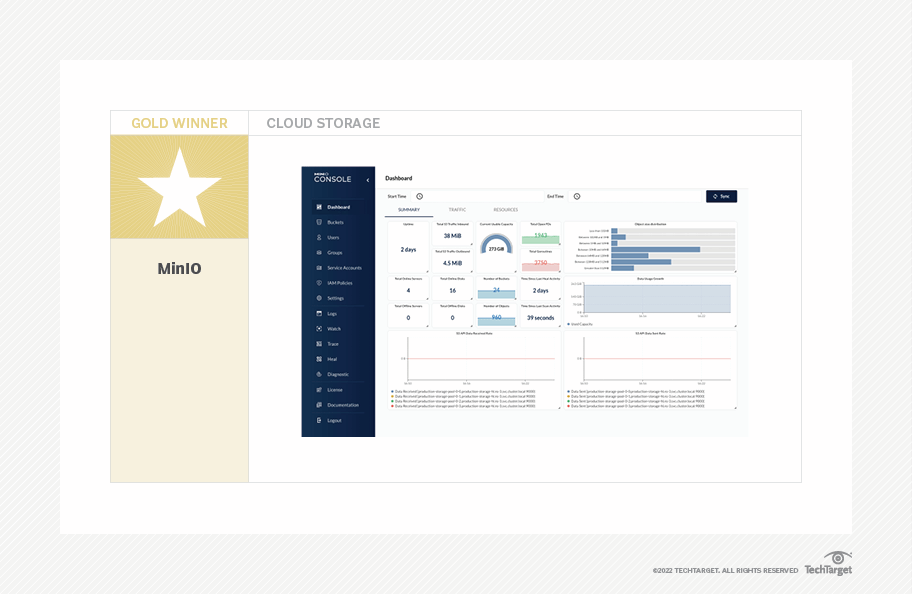Switch to the Resources tab

[x=506, y=209]
